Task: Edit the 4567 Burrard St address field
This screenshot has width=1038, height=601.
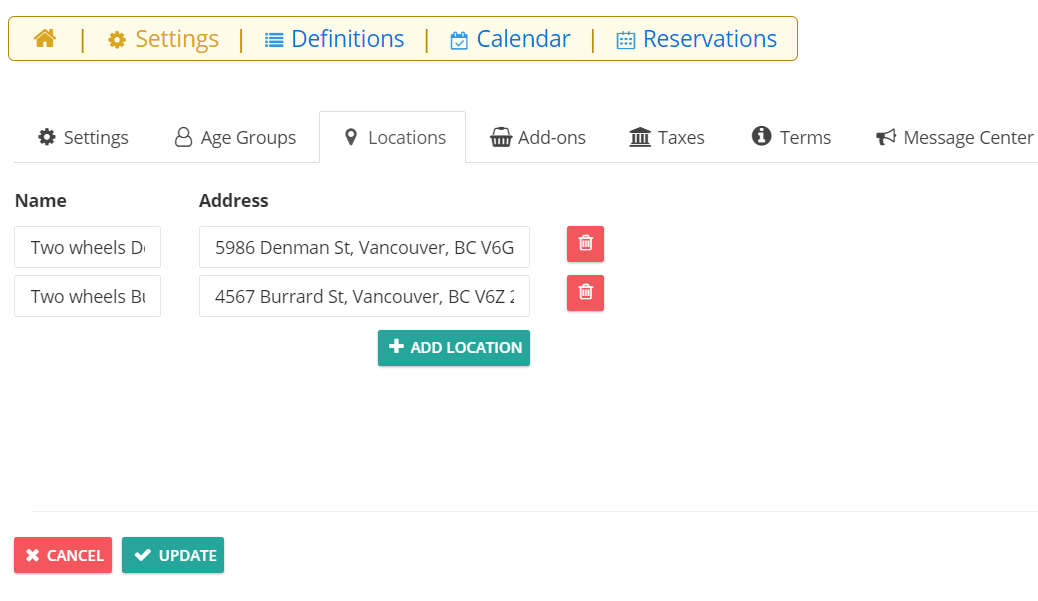Action: pos(364,297)
